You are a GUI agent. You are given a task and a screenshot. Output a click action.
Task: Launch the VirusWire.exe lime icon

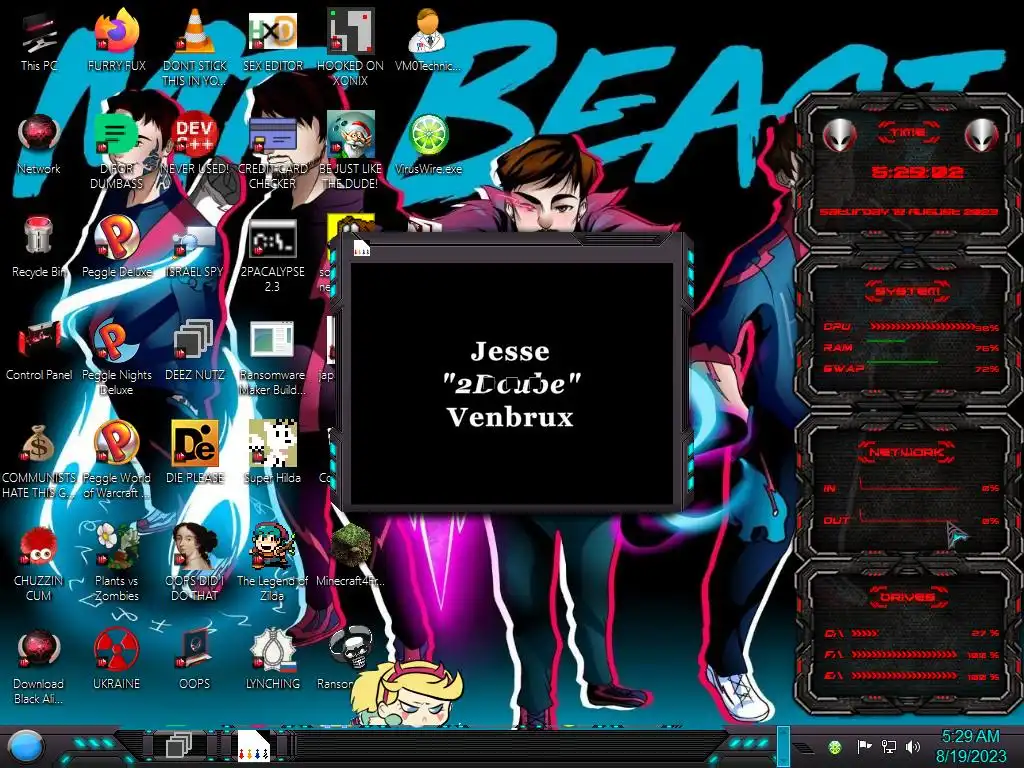(428, 135)
